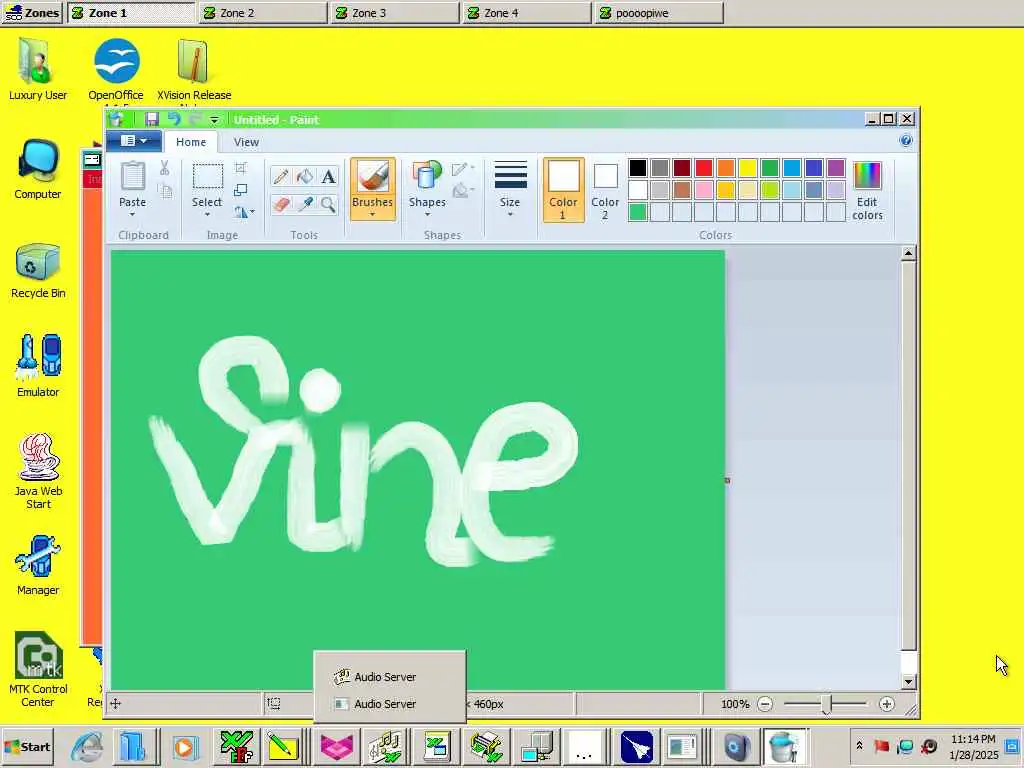Image resolution: width=1024 pixels, height=768 pixels.
Task: Open the shape Fill dropdown
Action: click(x=463, y=191)
